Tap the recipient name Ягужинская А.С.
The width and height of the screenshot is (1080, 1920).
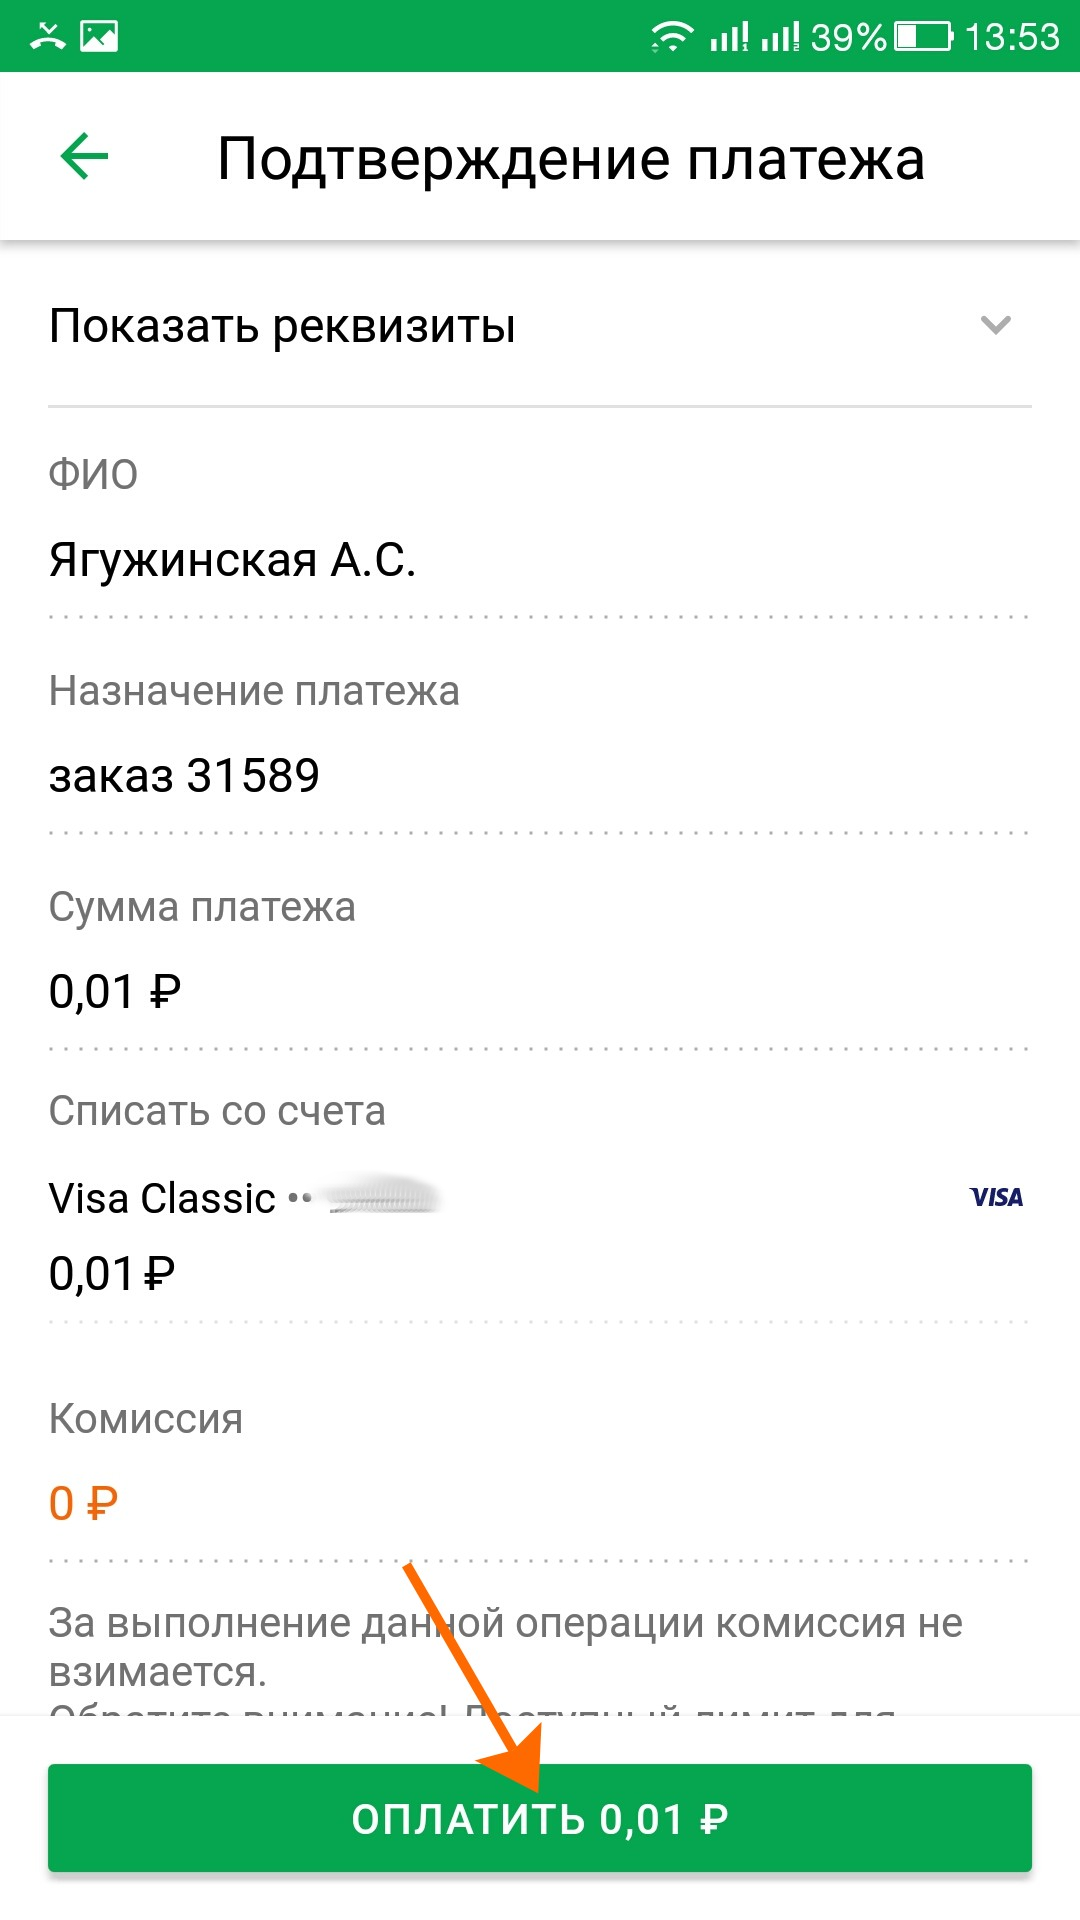pos(232,560)
